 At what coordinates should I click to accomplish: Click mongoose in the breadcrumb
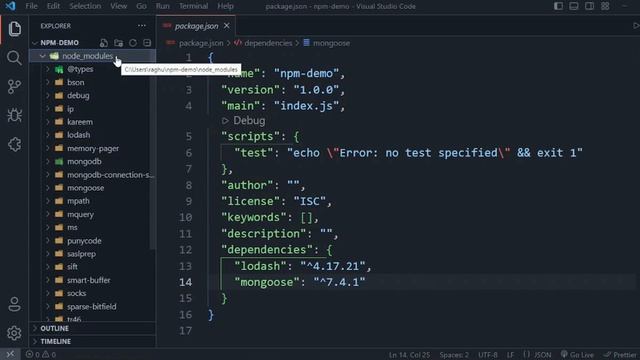(331, 43)
